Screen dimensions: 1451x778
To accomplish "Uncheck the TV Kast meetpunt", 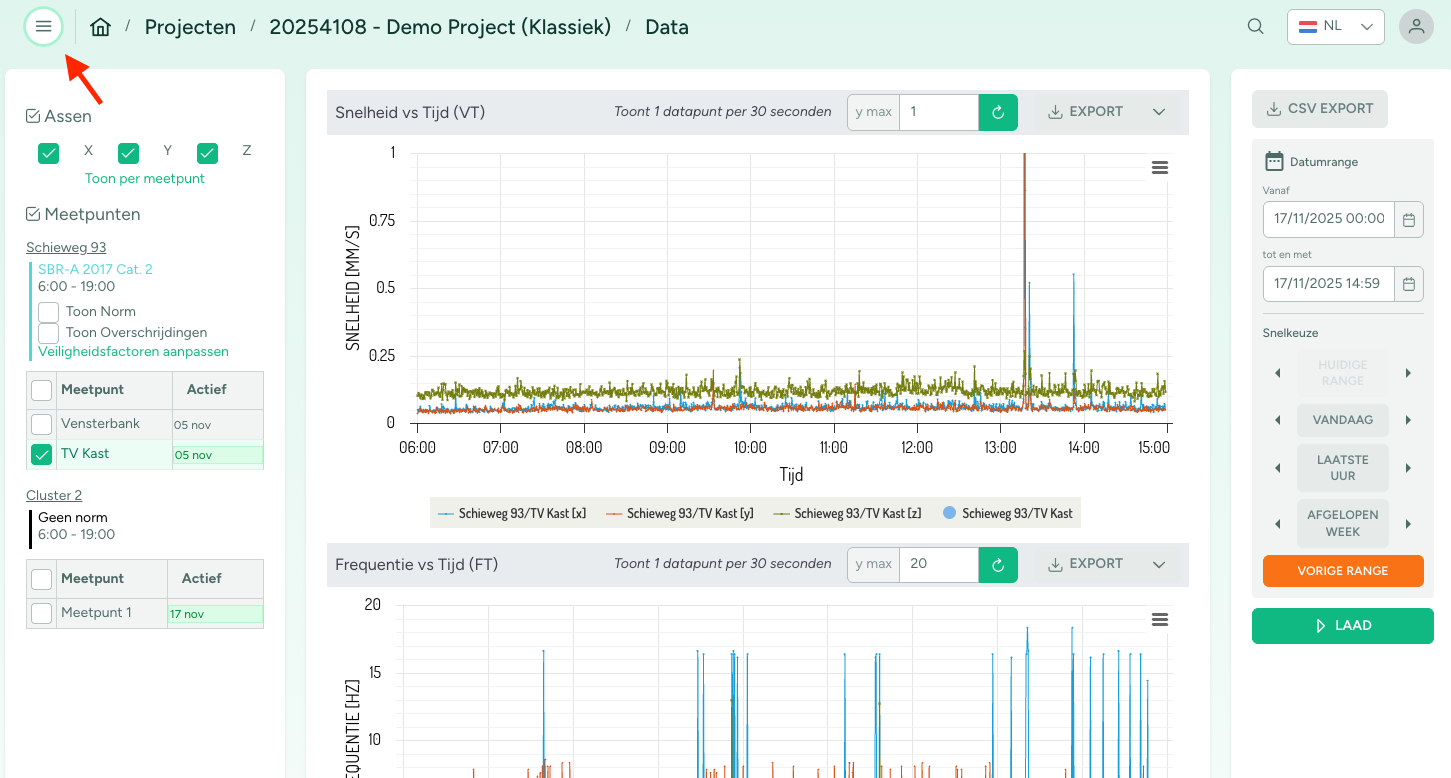I will tap(41, 455).
